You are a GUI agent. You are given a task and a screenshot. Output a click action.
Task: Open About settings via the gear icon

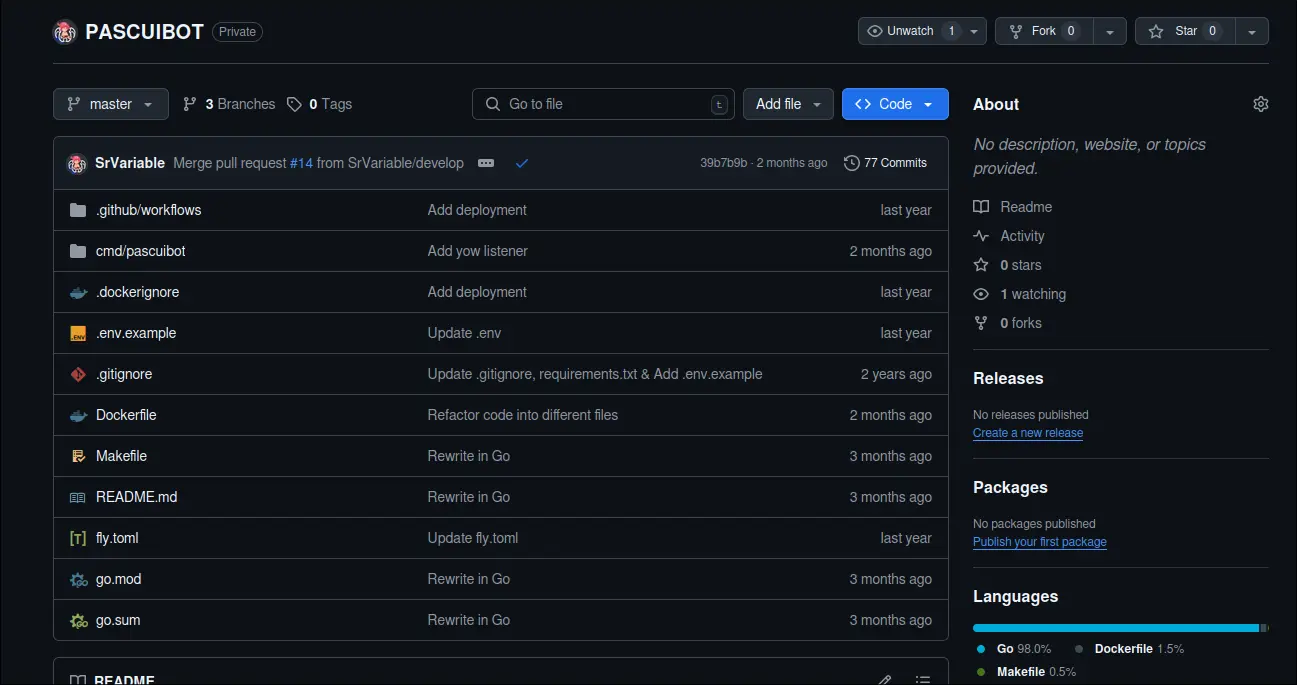[1260, 103]
